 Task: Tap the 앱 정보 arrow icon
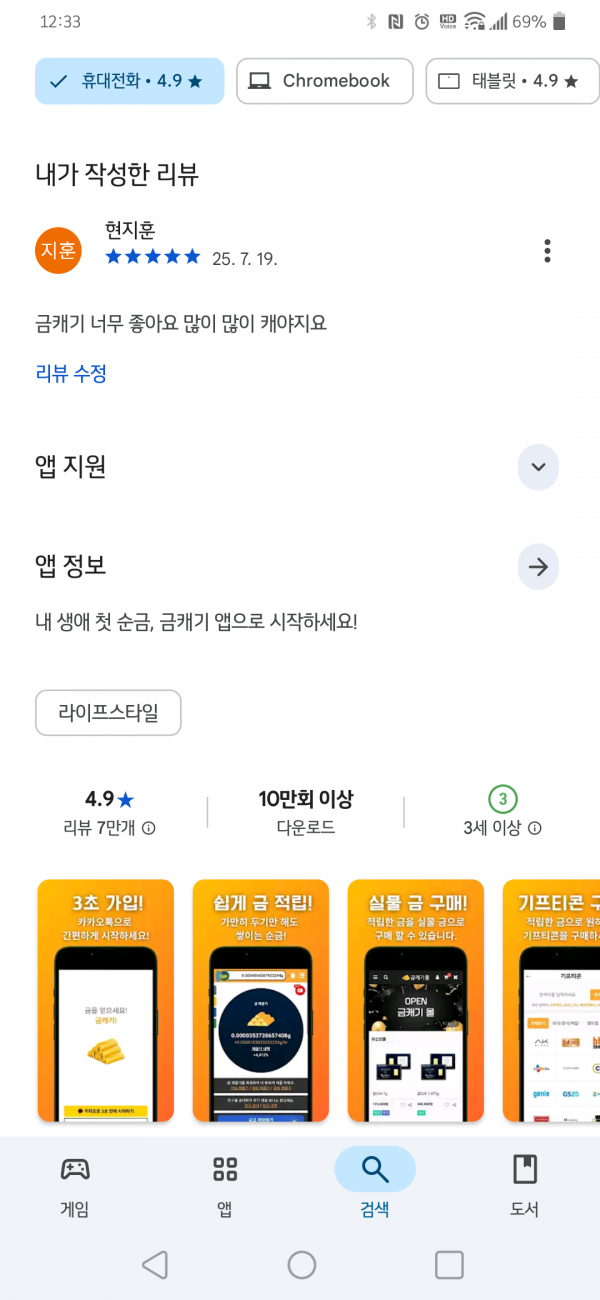coord(538,567)
